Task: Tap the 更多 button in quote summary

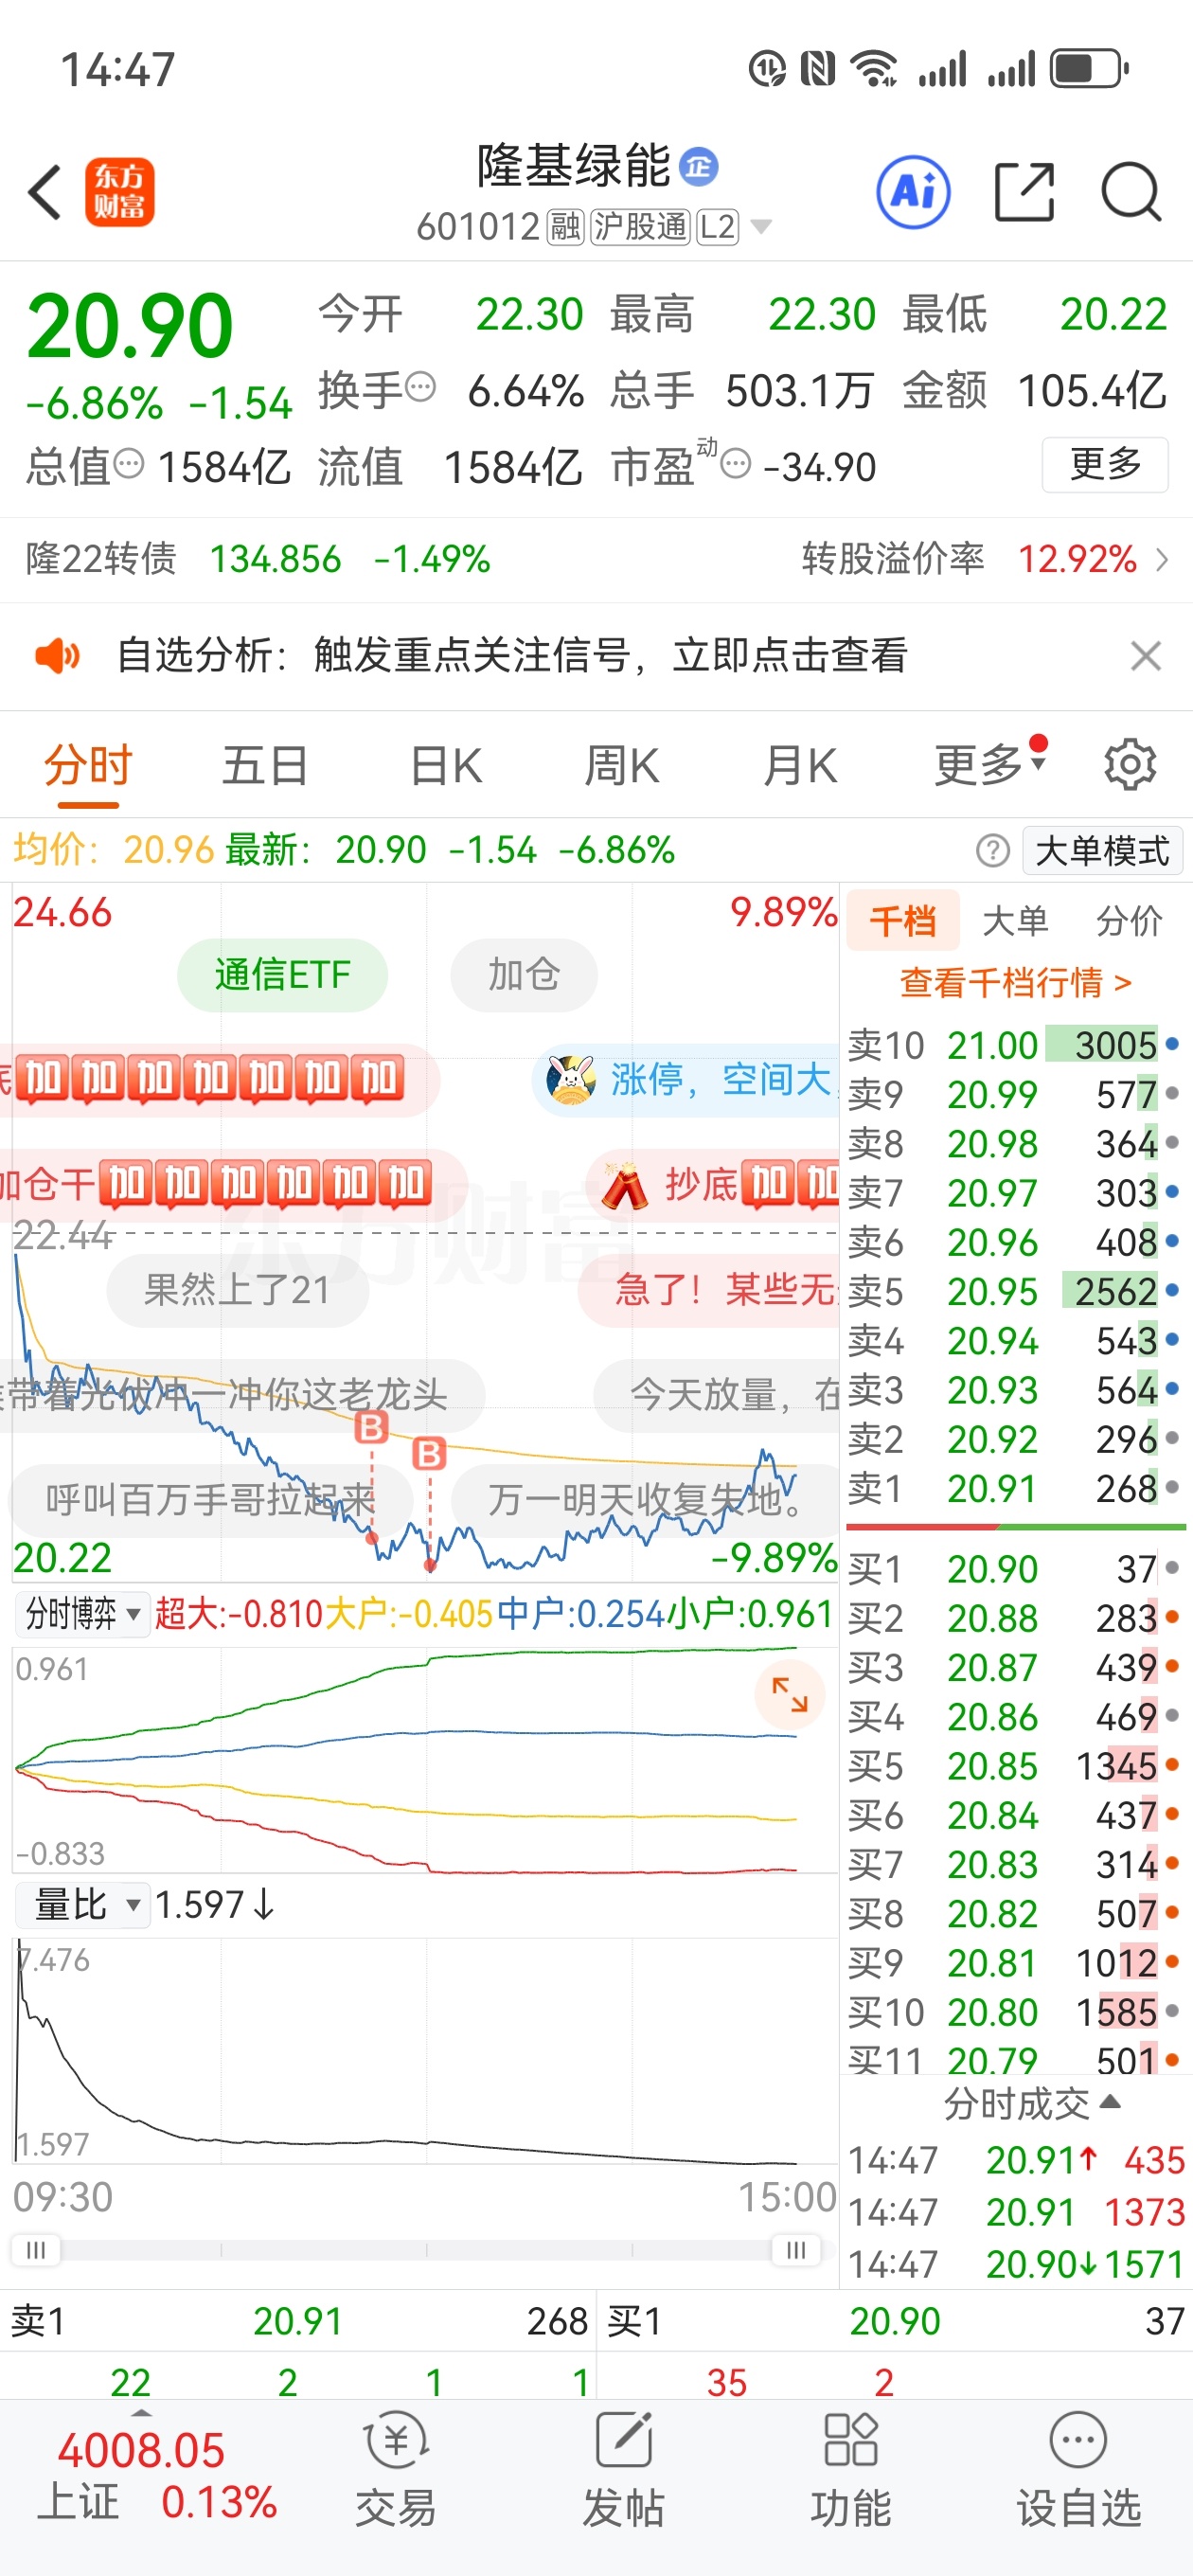Action: tap(1105, 465)
